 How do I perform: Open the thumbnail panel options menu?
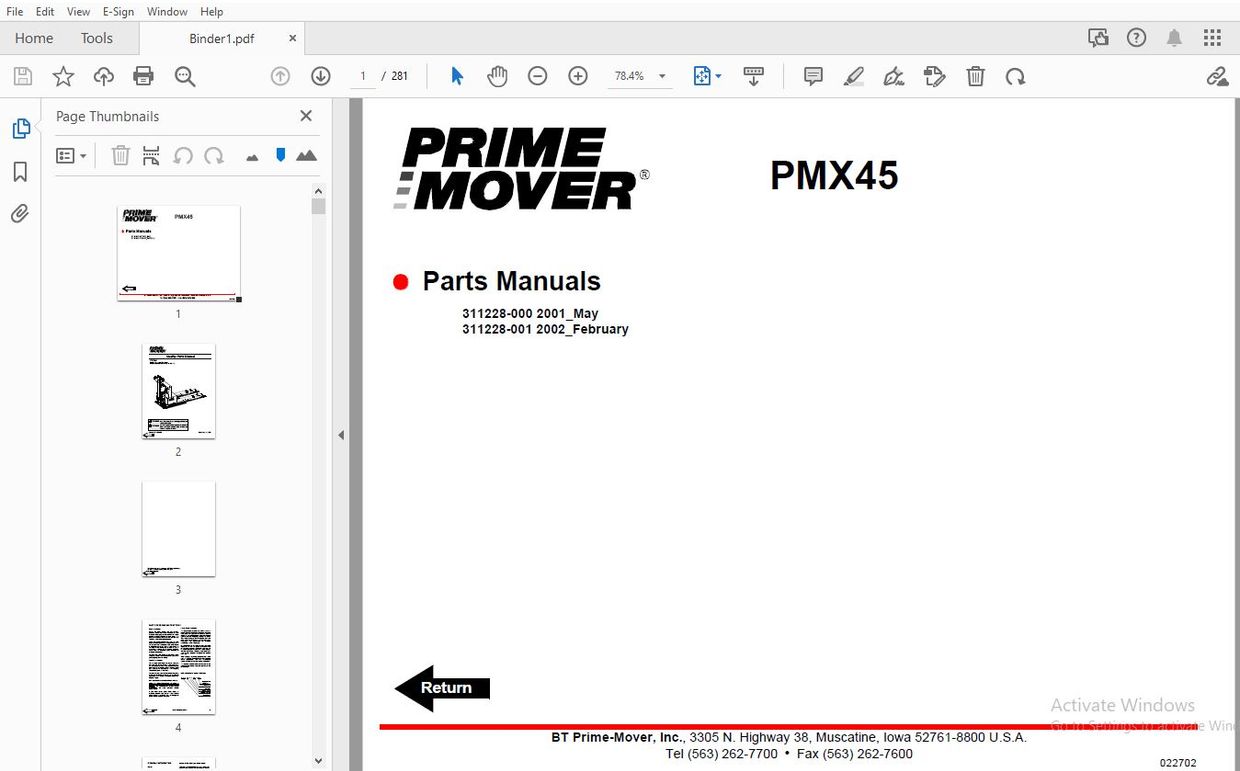point(71,155)
